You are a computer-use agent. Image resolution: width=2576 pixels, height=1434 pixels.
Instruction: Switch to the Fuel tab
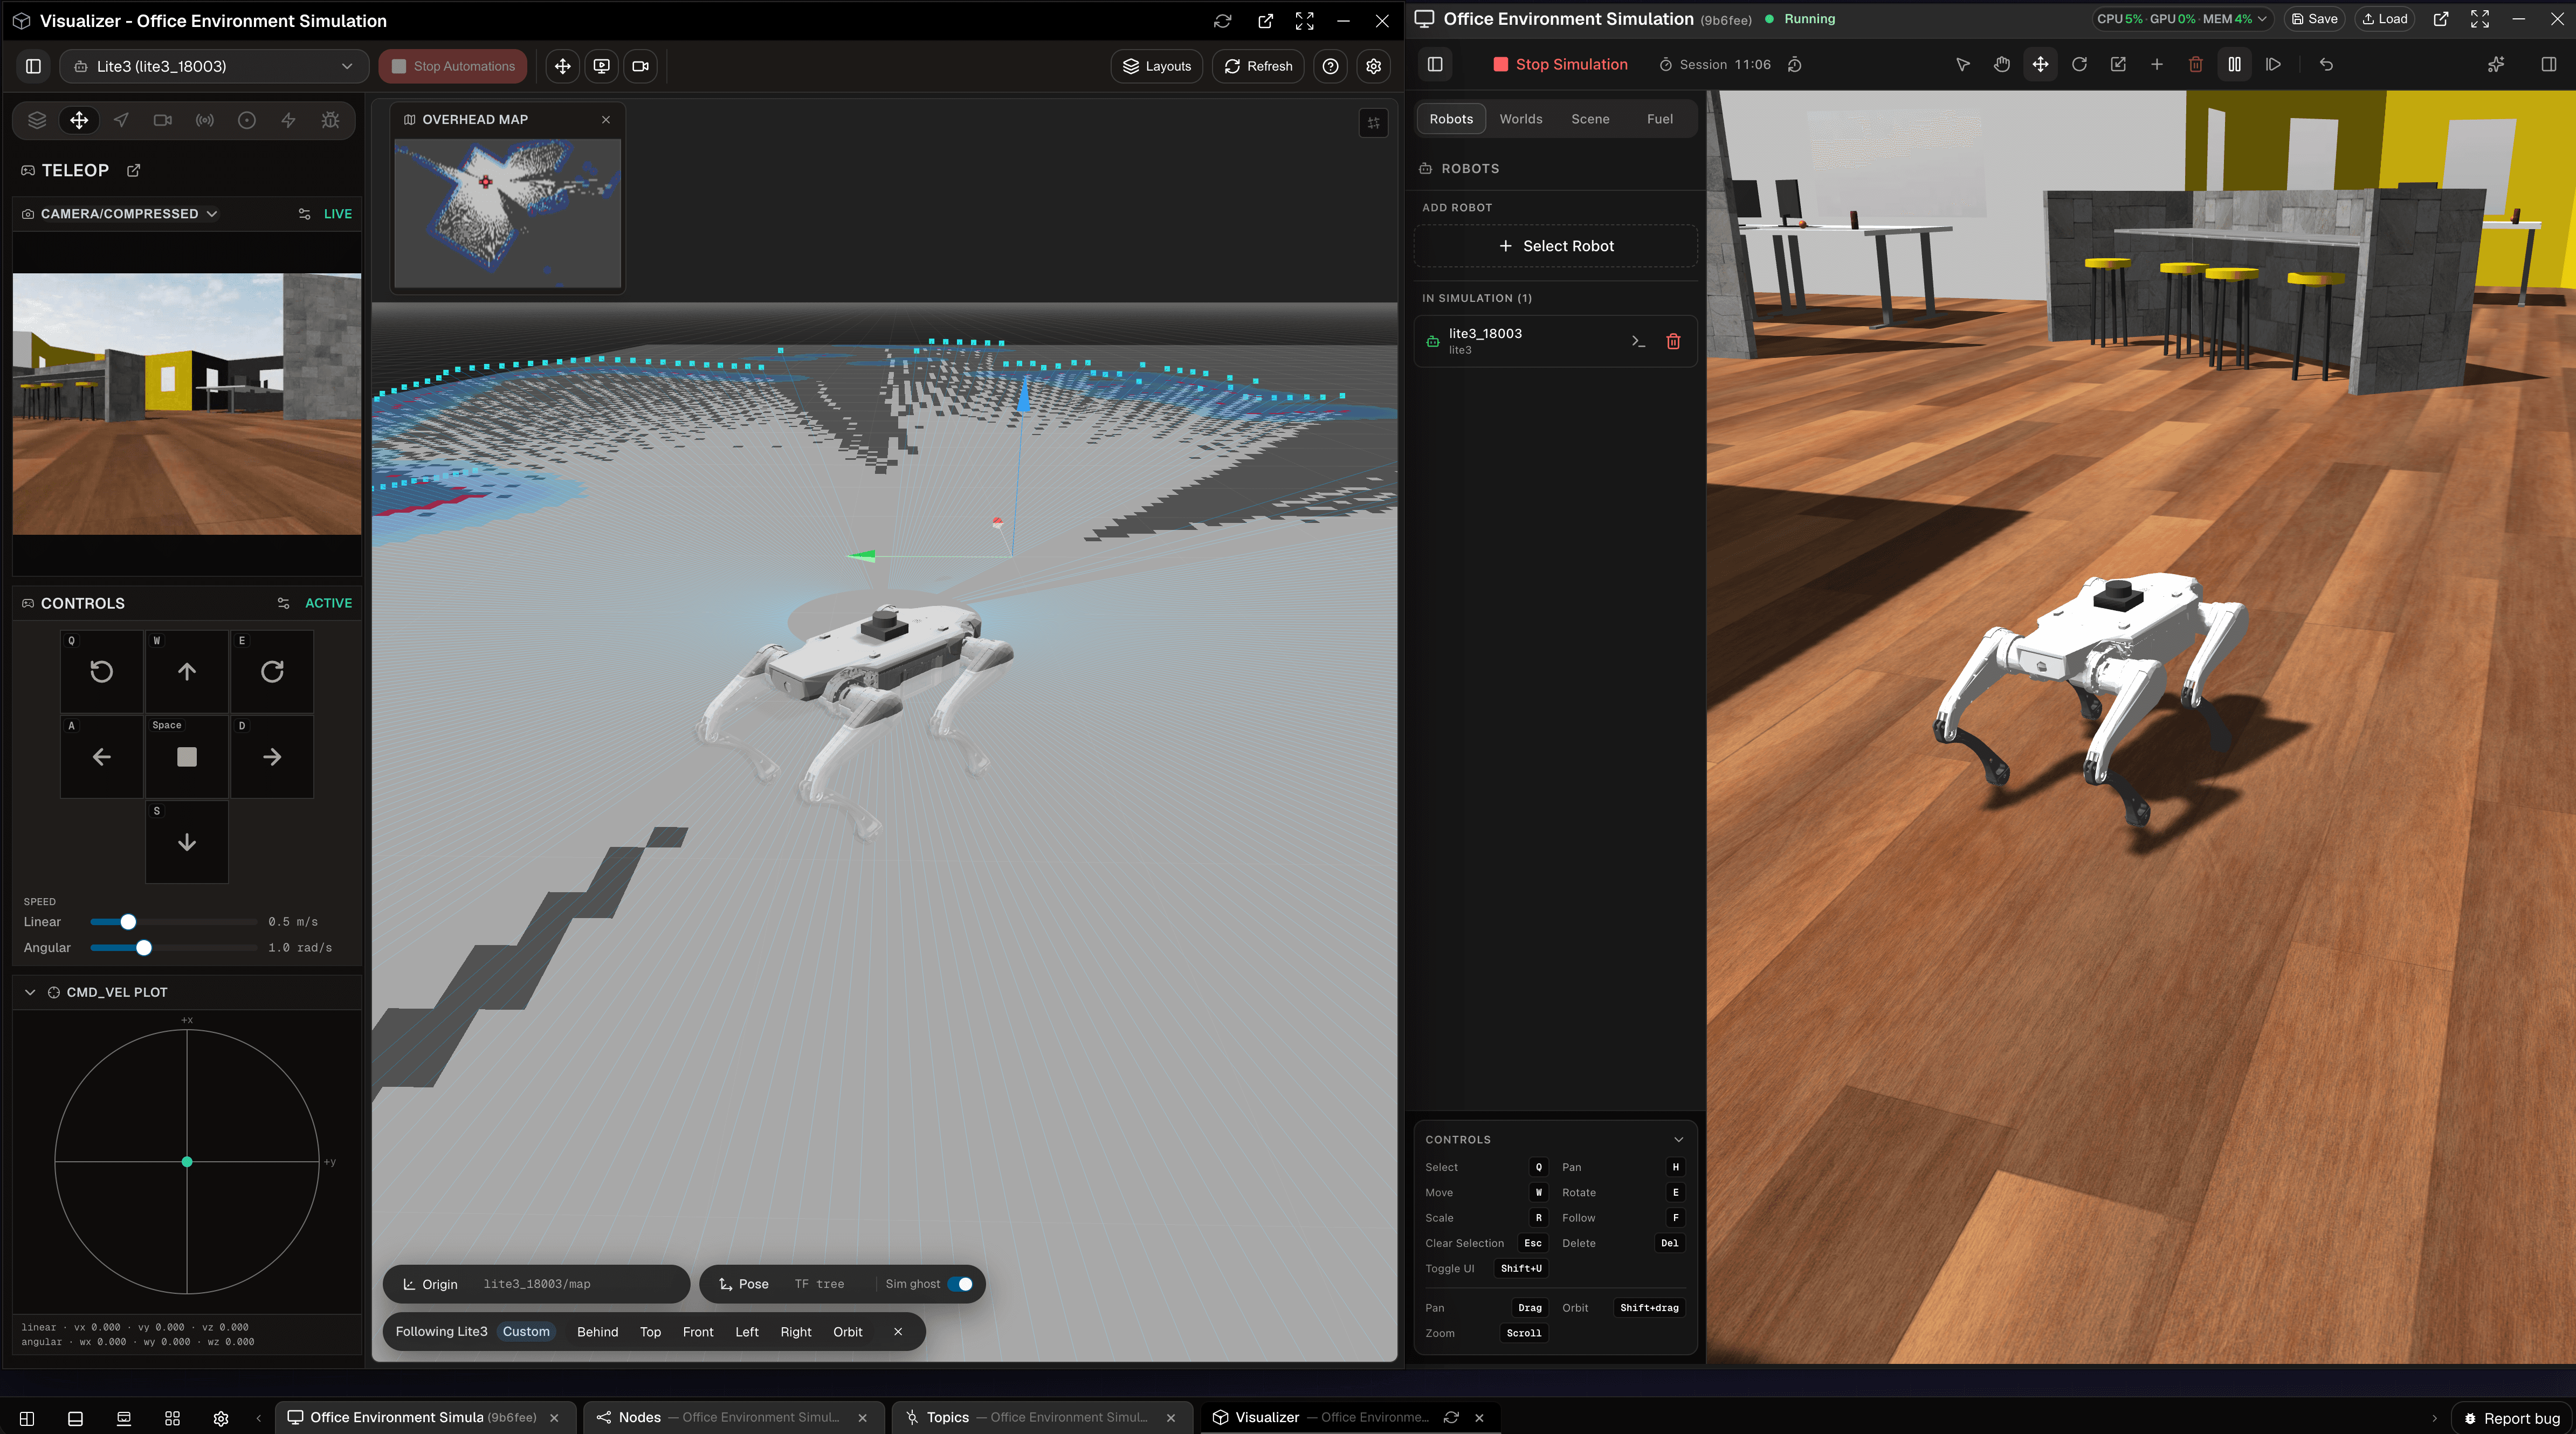tap(1659, 119)
